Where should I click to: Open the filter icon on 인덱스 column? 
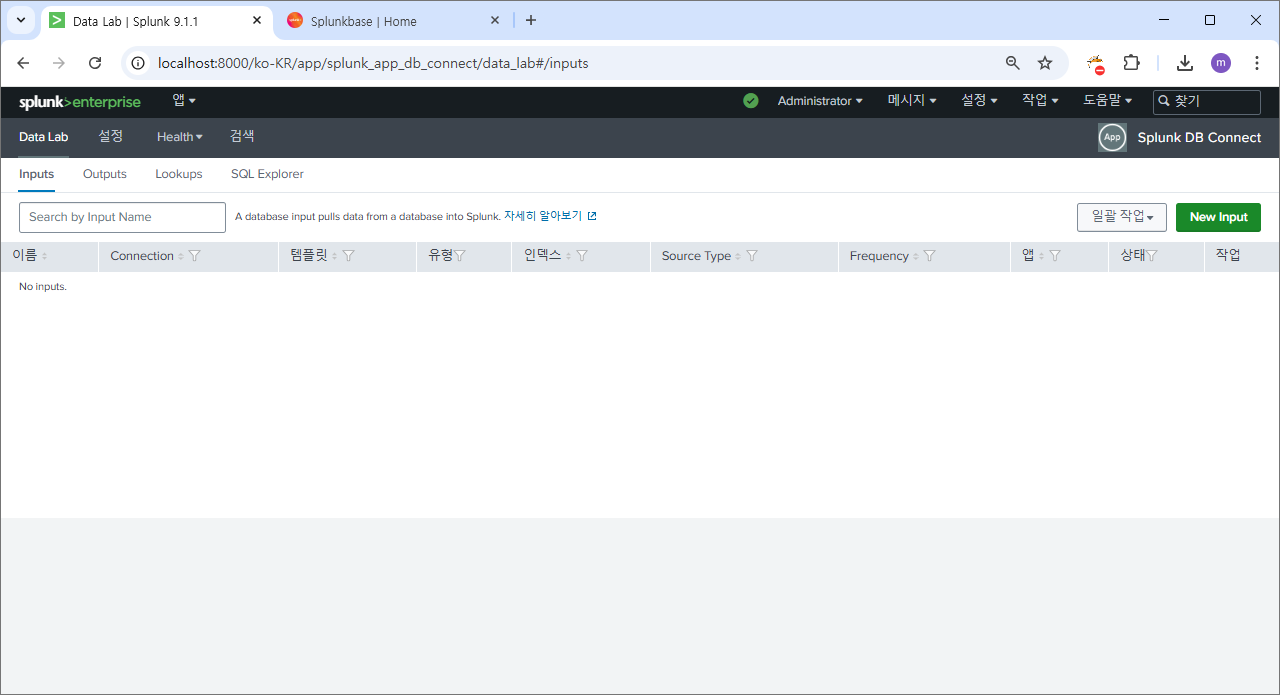(x=582, y=256)
